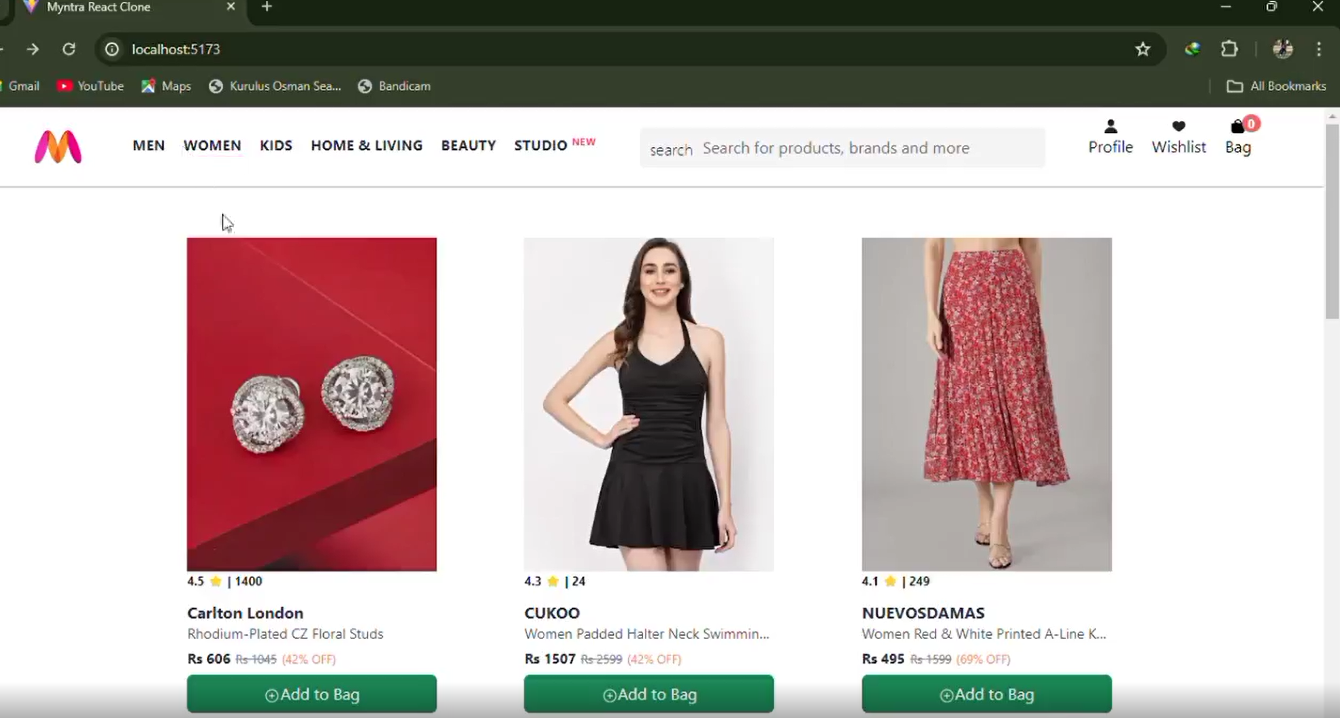The width and height of the screenshot is (1340, 718).
Task: Select the WOMEN category
Action: [212, 145]
